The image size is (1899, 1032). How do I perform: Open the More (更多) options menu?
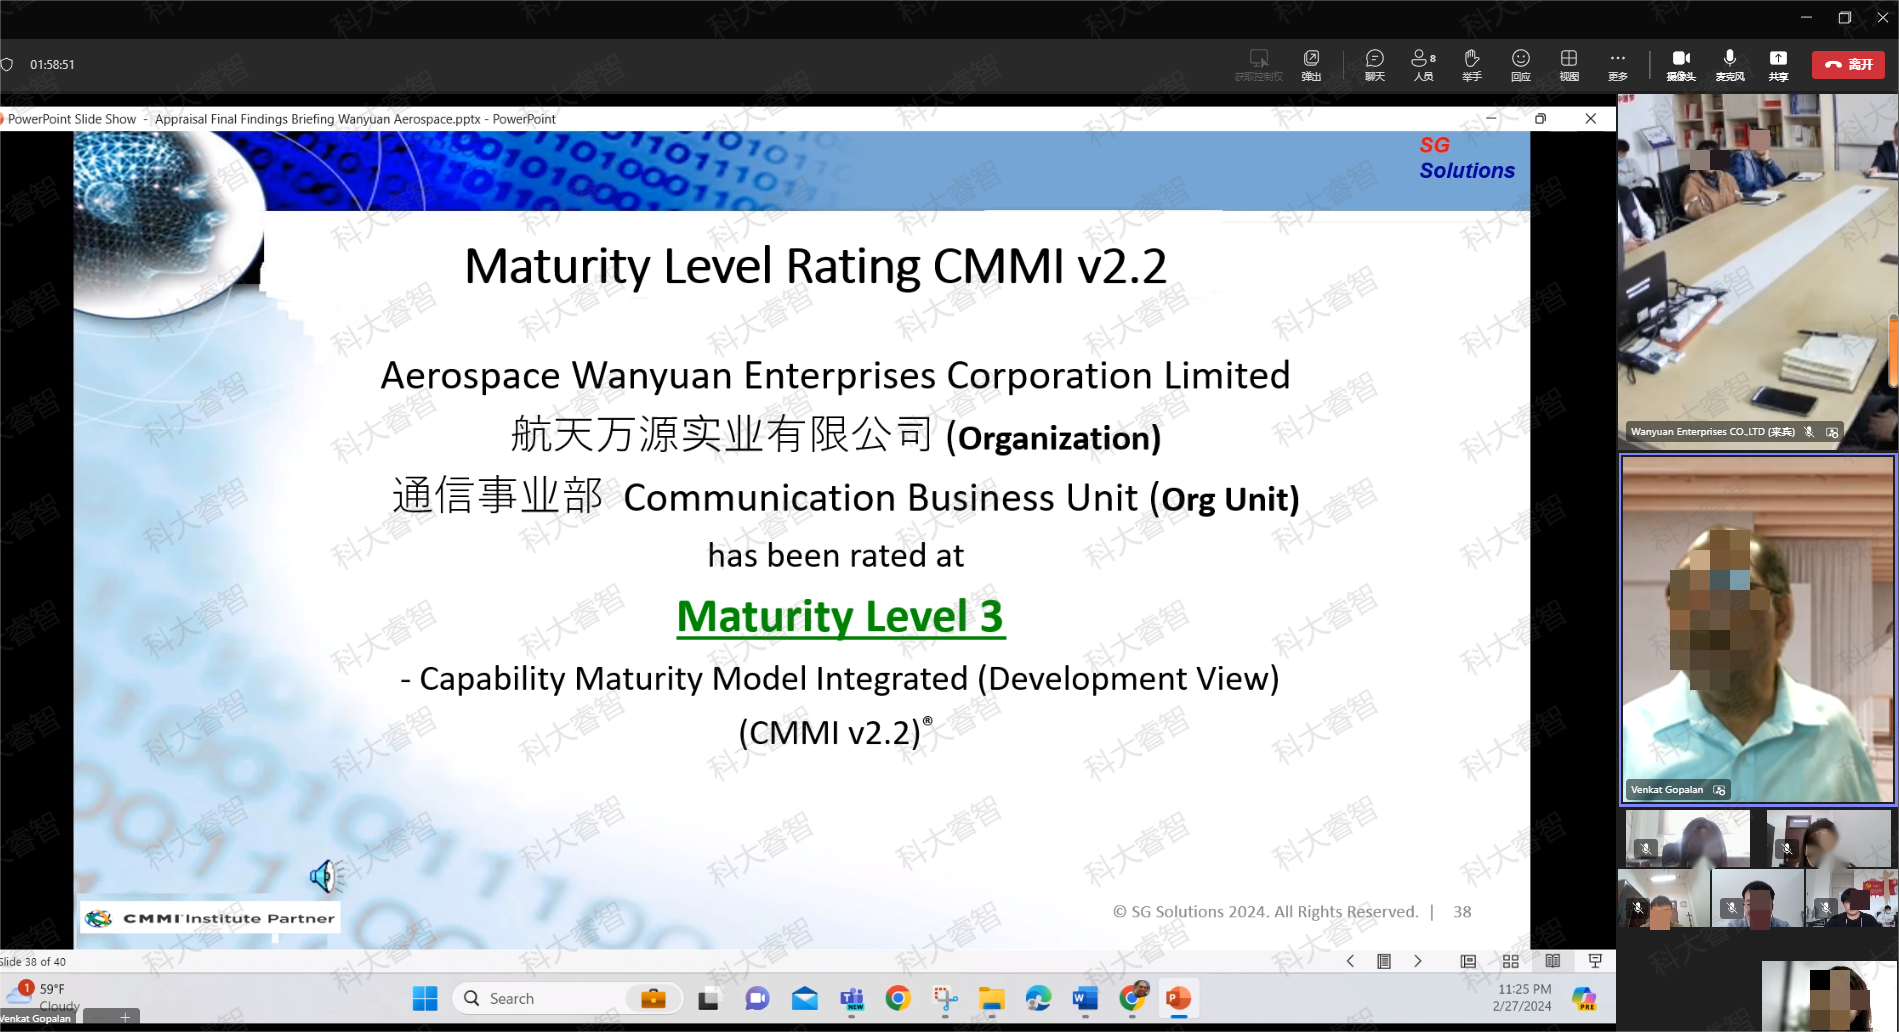[1617, 65]
